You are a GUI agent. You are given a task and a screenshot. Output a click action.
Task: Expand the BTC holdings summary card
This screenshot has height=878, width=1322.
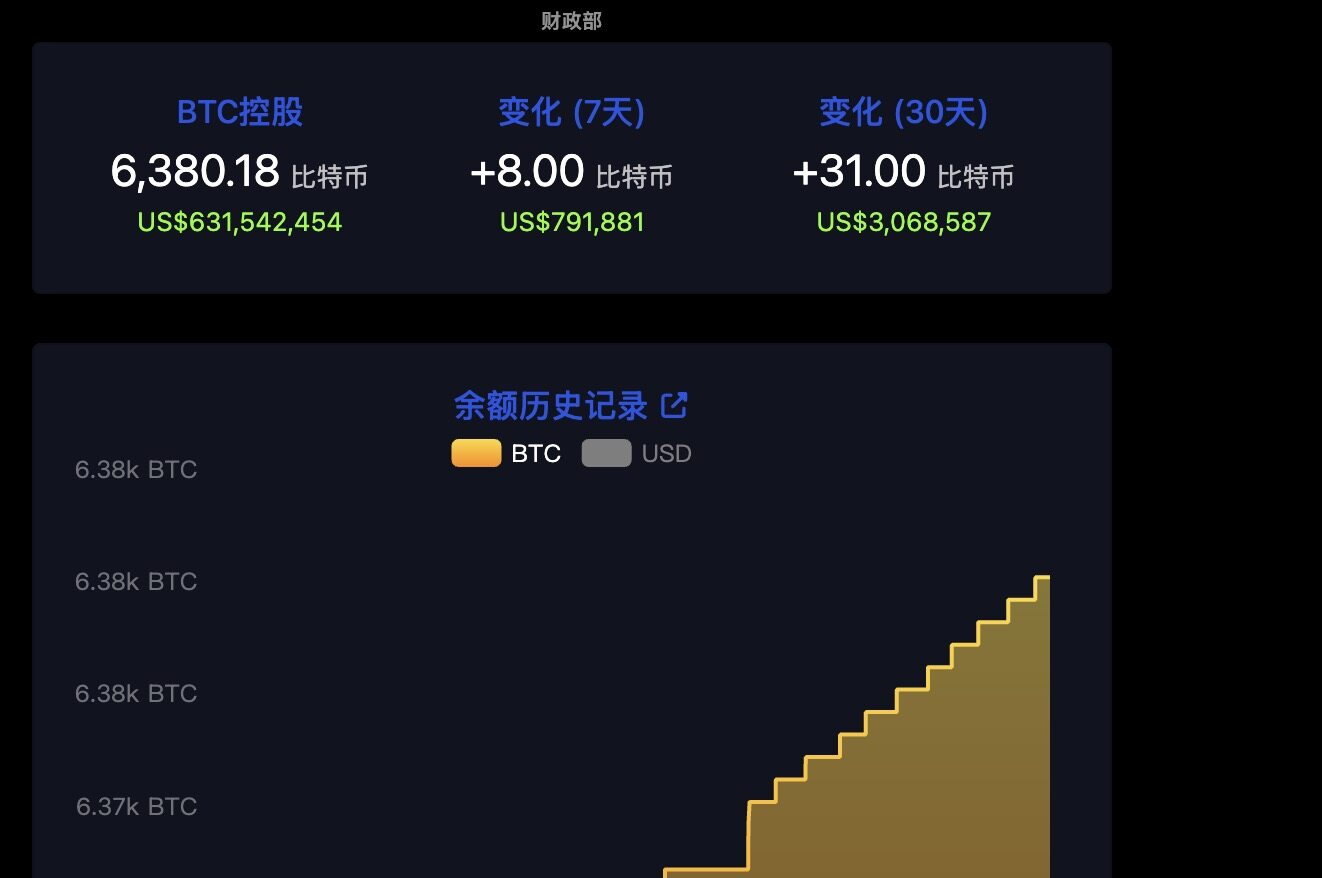tap(571, 167)
